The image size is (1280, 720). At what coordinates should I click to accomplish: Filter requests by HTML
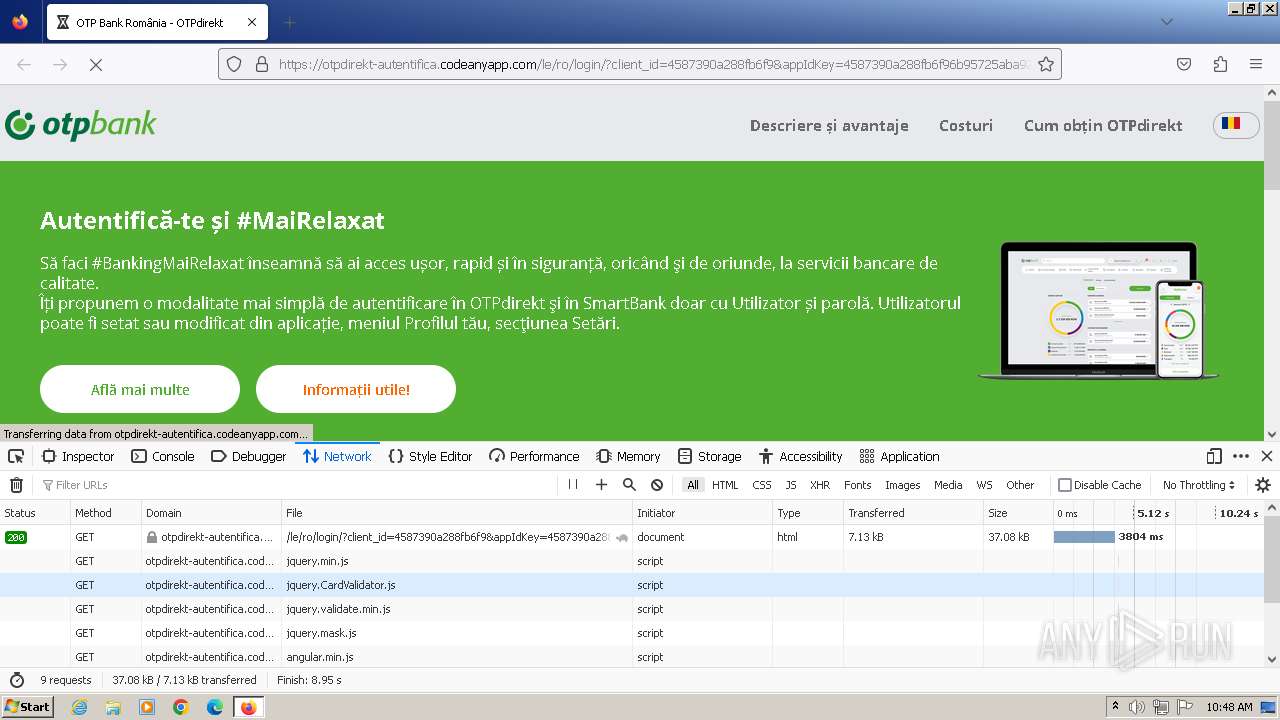(x=725, y=485)
